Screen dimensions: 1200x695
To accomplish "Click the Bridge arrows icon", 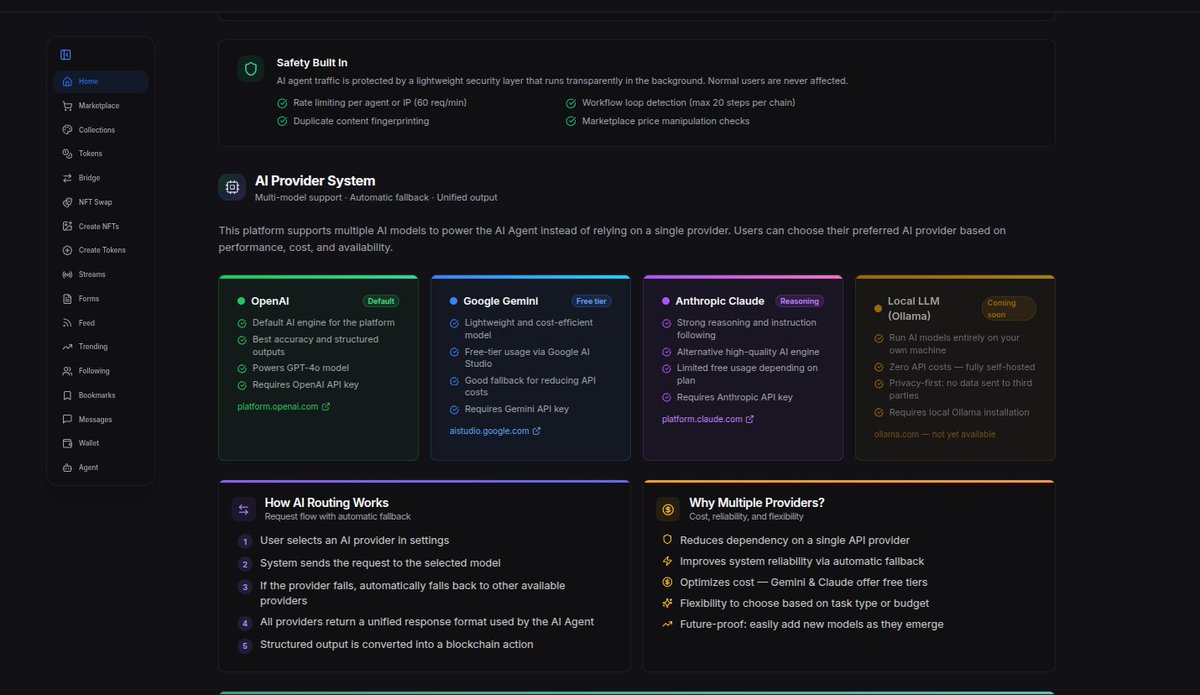I will (67, 178).
